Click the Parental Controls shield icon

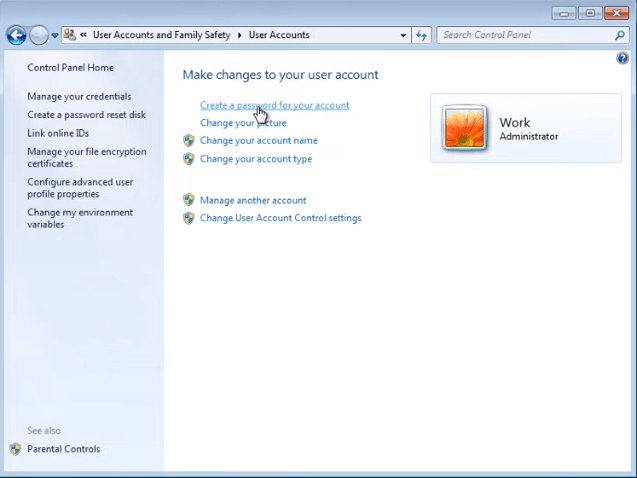tap(15, 449)
